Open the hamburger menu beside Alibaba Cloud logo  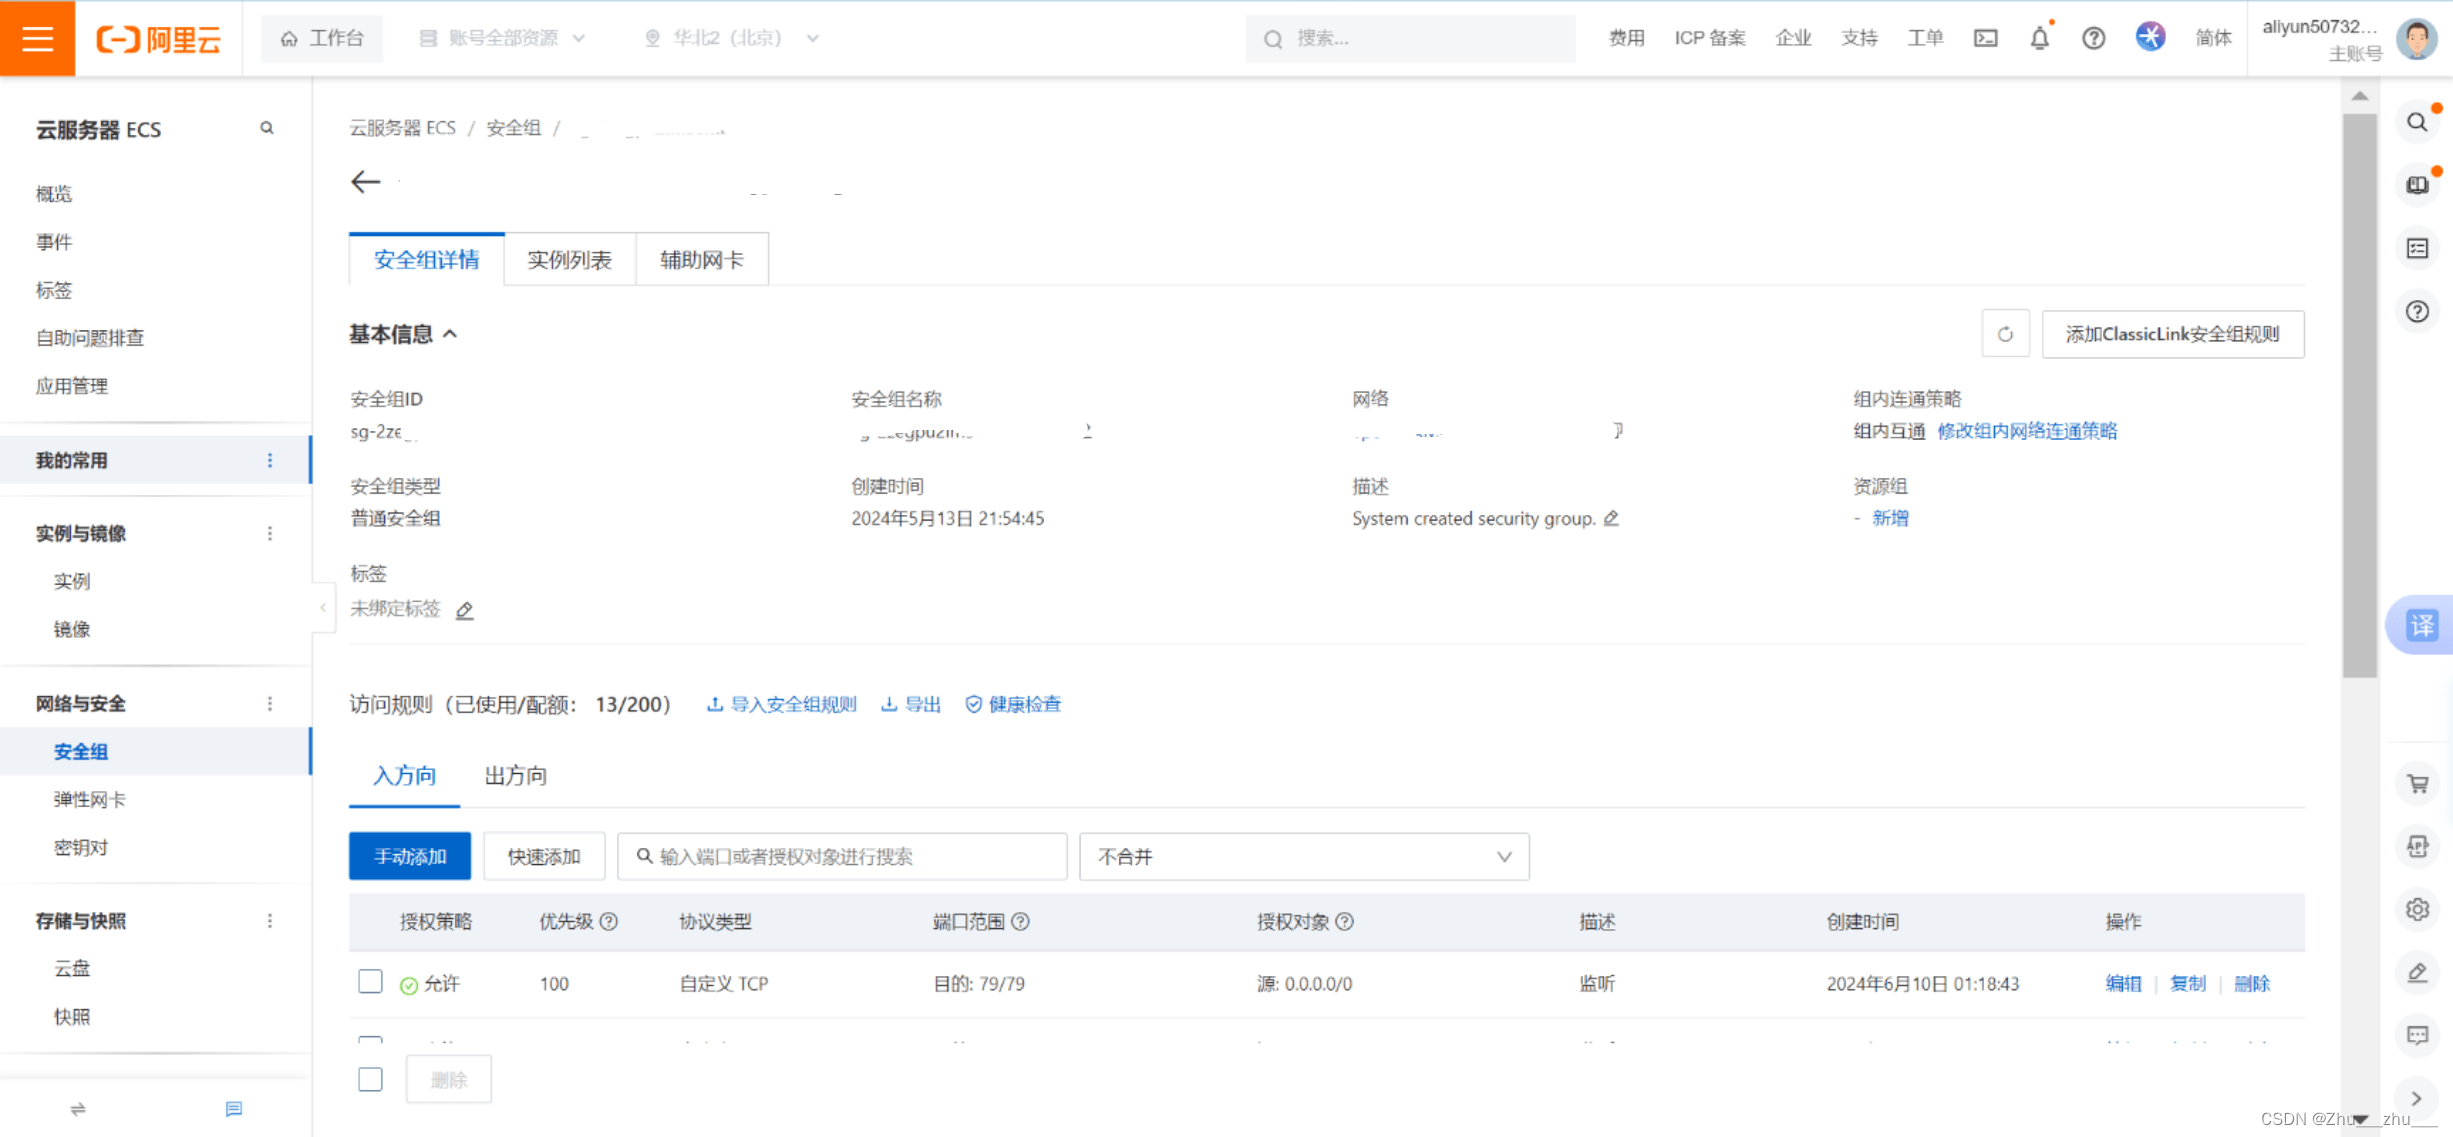click(37, 38)
